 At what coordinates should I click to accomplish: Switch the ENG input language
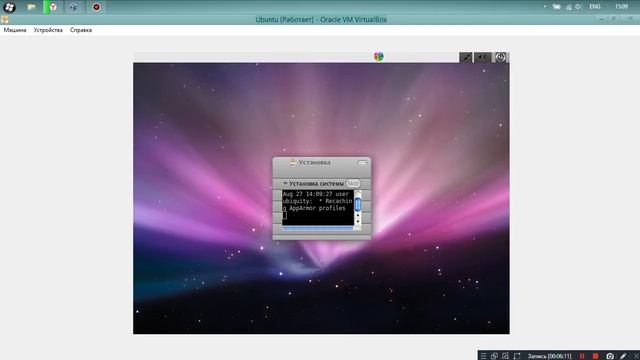click(x=595, y=7)
